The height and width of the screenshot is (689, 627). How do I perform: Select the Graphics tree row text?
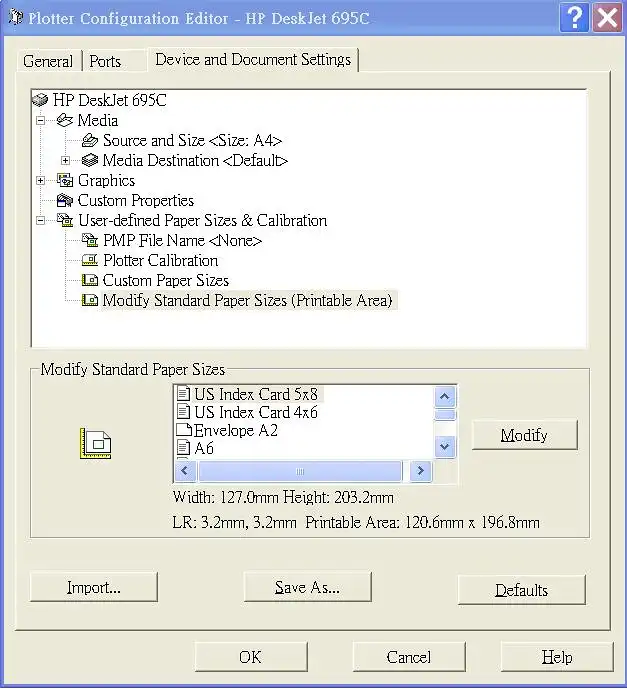click(x=106, y=181)
